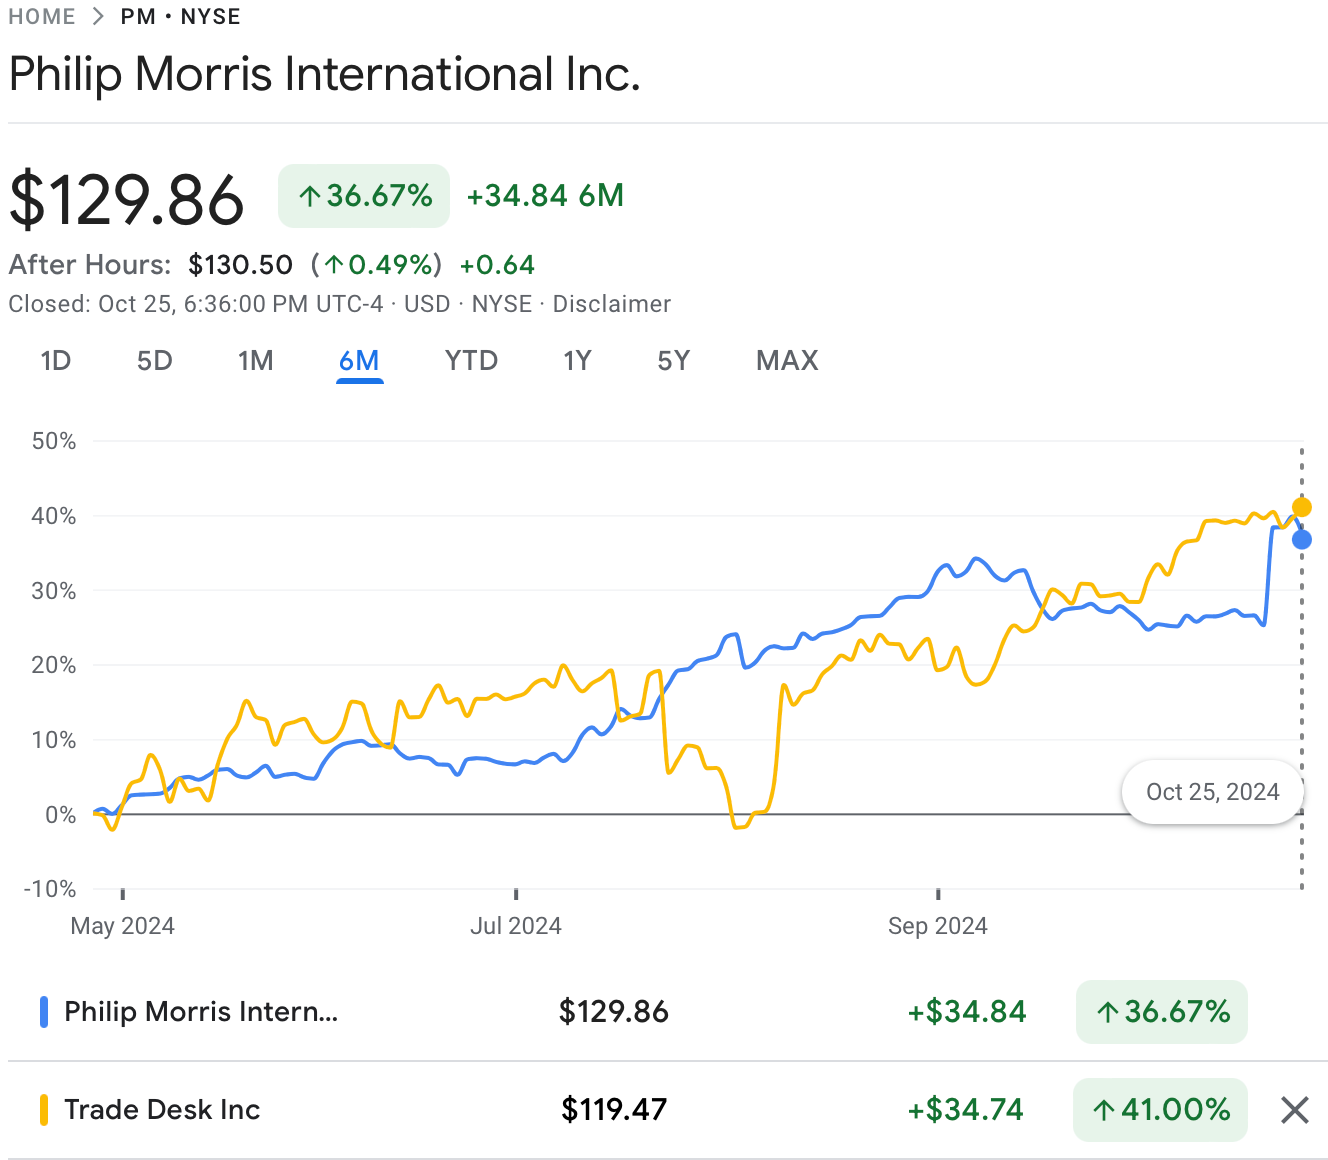The height and width of the screenshot is (1160, 1328).
Task: Click the May 2024 axis label
Action: click(122, 926)
